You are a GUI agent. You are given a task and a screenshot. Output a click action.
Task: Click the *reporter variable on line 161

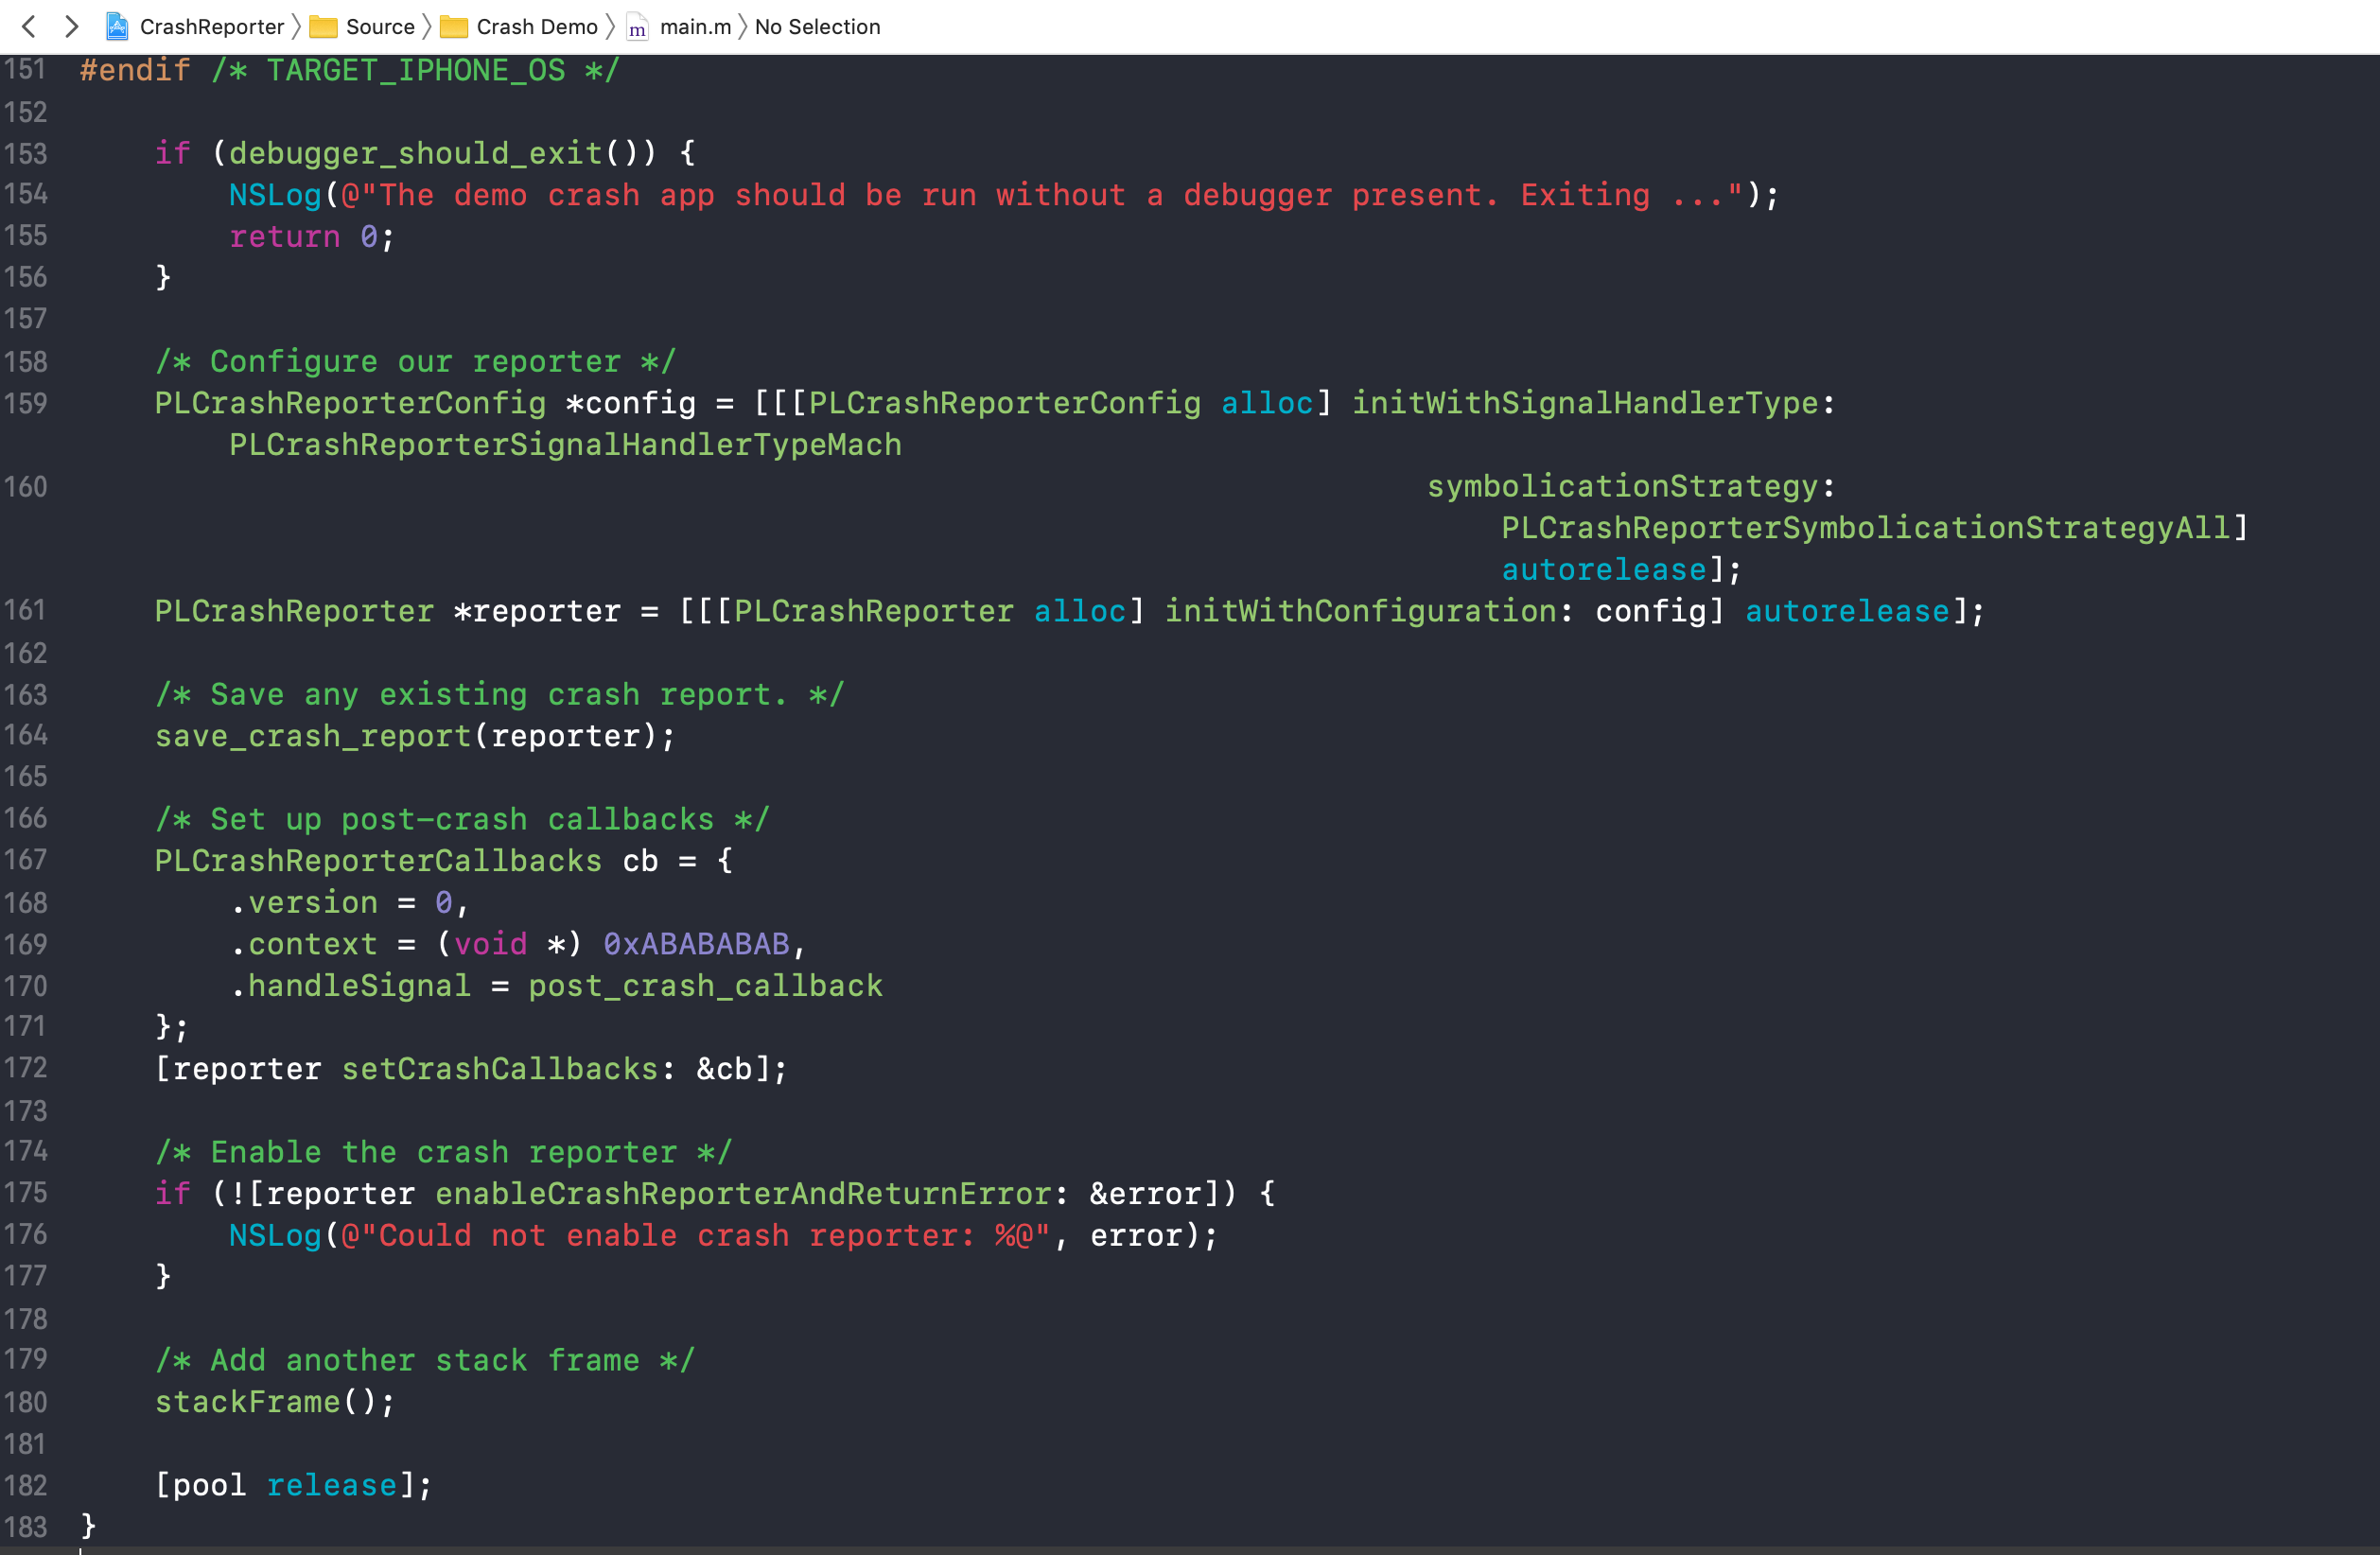pos(537,611)
